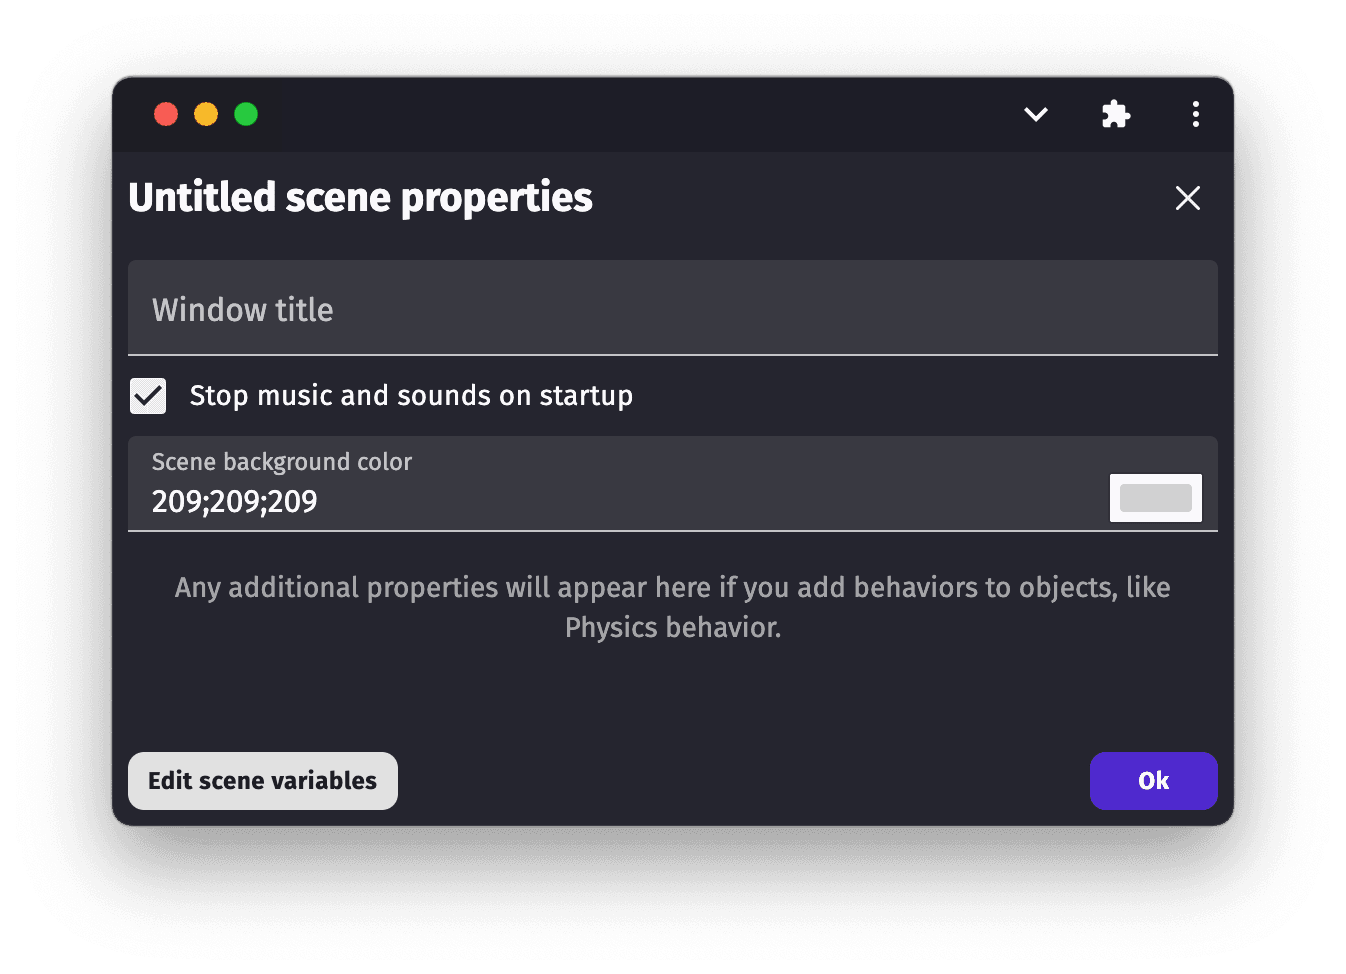Click the green maximize window button
Viewport: 1346px width, 974px height.
tap(246, 114)
